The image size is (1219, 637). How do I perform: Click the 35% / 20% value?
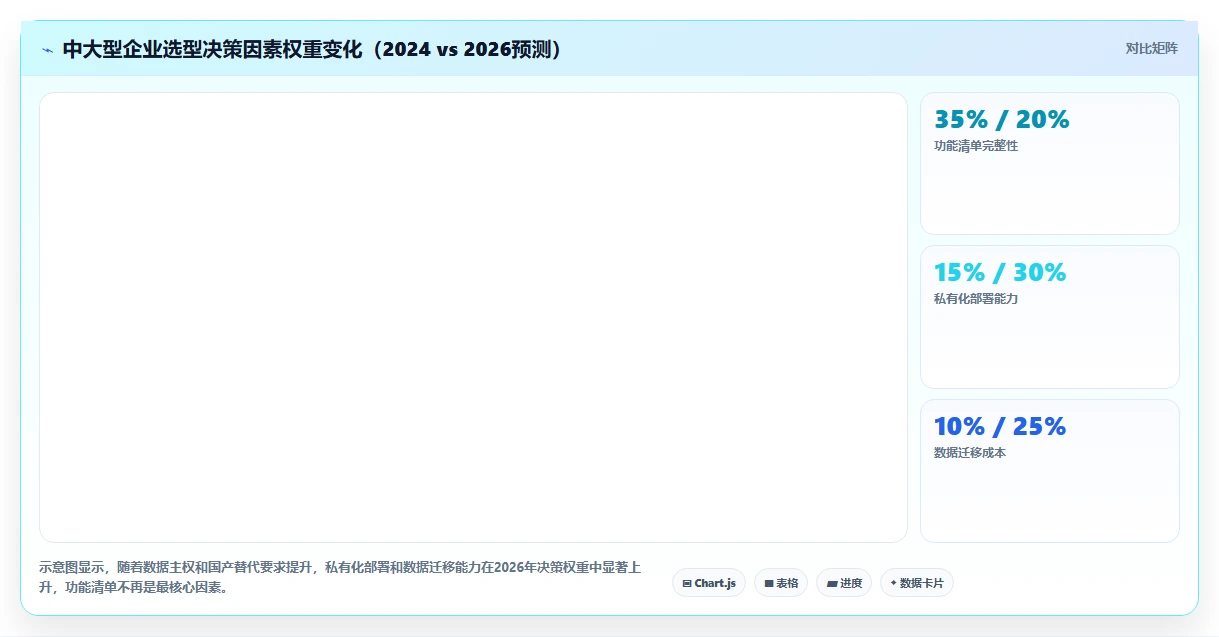pyautogui.click(x=1002, y=120)
